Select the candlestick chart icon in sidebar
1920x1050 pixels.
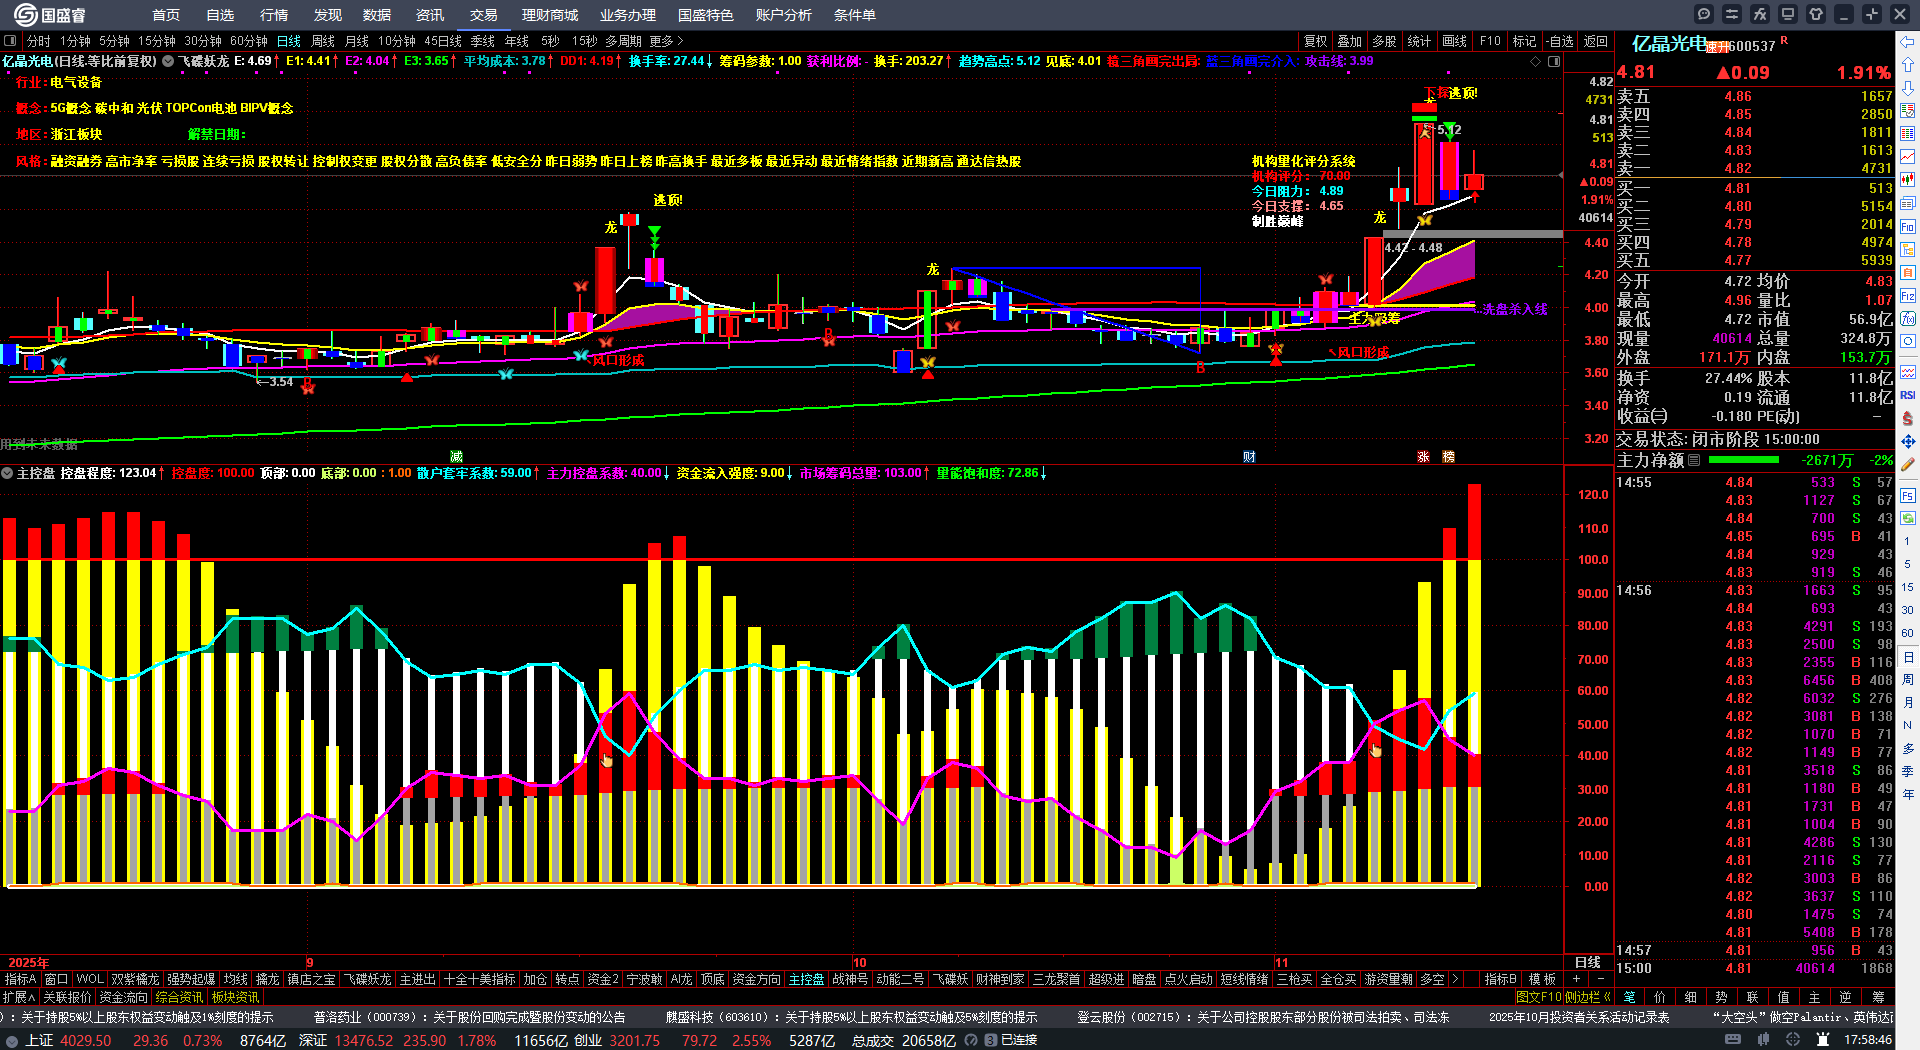point(1908,180)
